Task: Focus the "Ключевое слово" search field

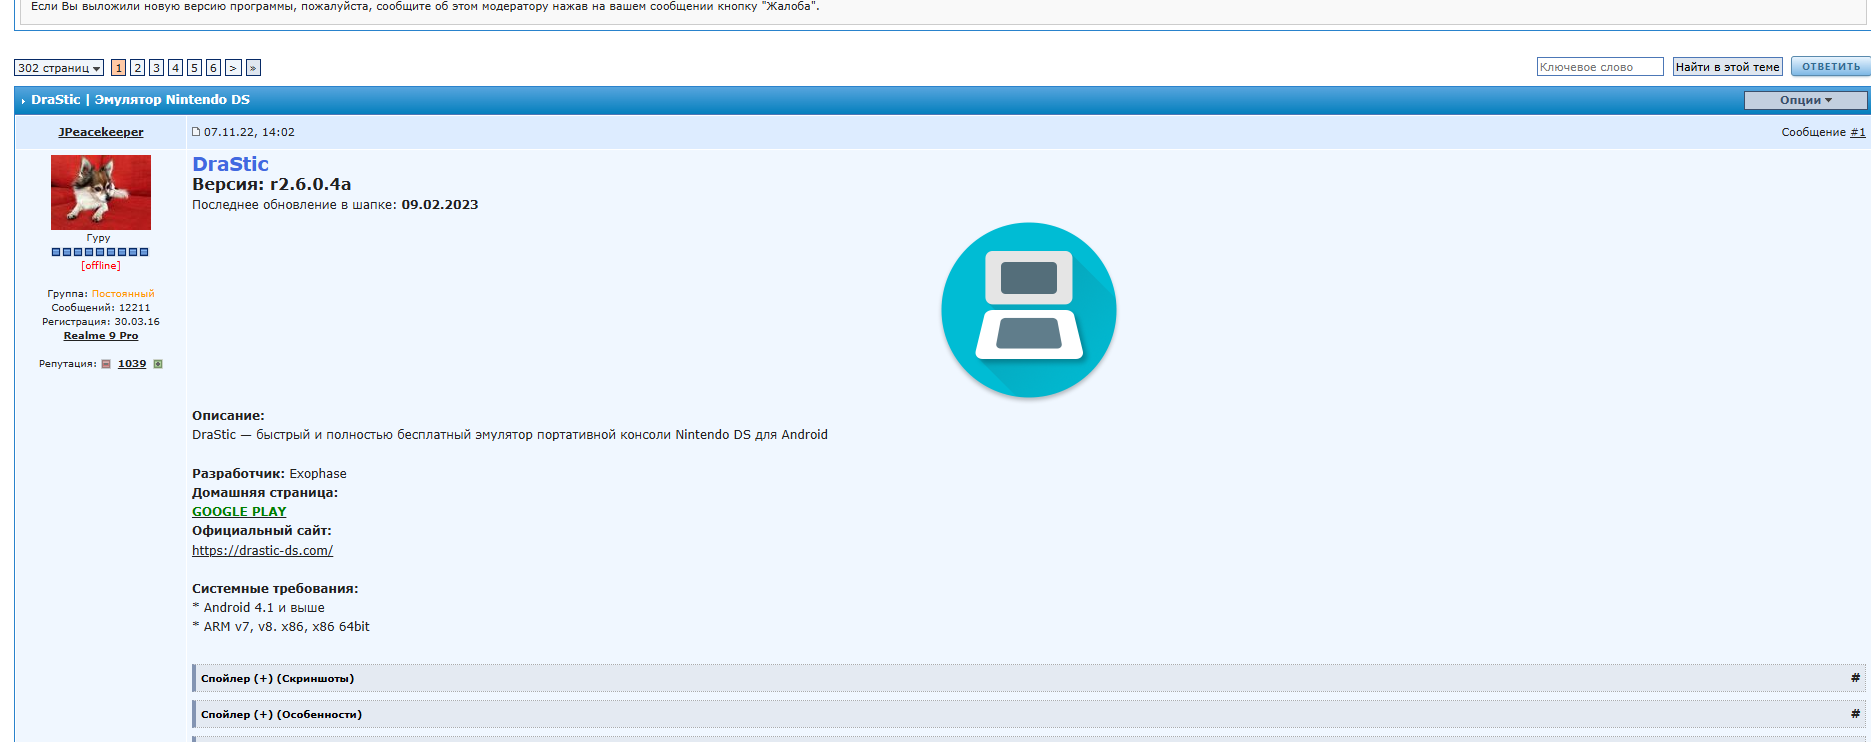Action: [1600, 67]
